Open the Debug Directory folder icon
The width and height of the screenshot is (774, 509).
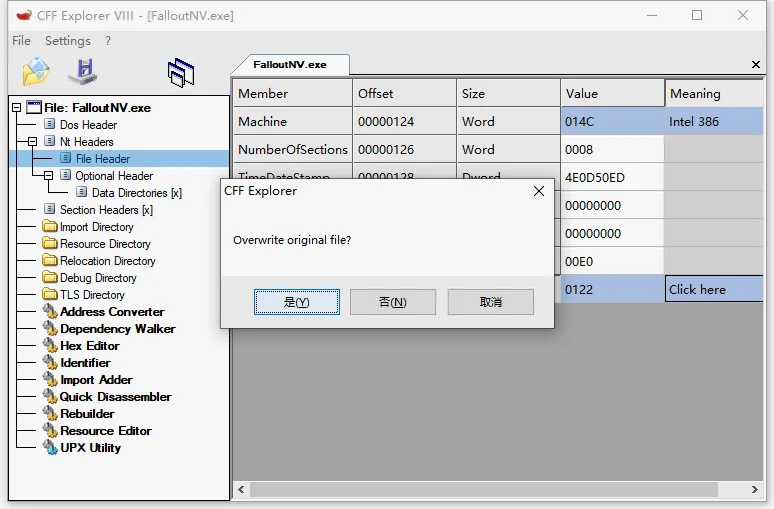click(x=50, y=277)
